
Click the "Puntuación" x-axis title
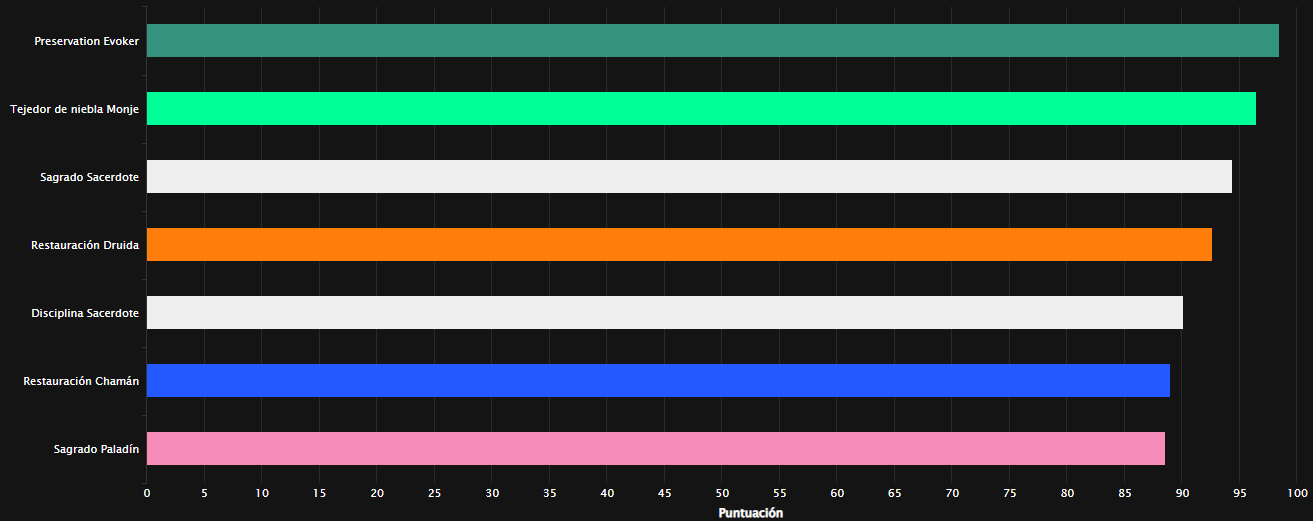pos(750,513)
